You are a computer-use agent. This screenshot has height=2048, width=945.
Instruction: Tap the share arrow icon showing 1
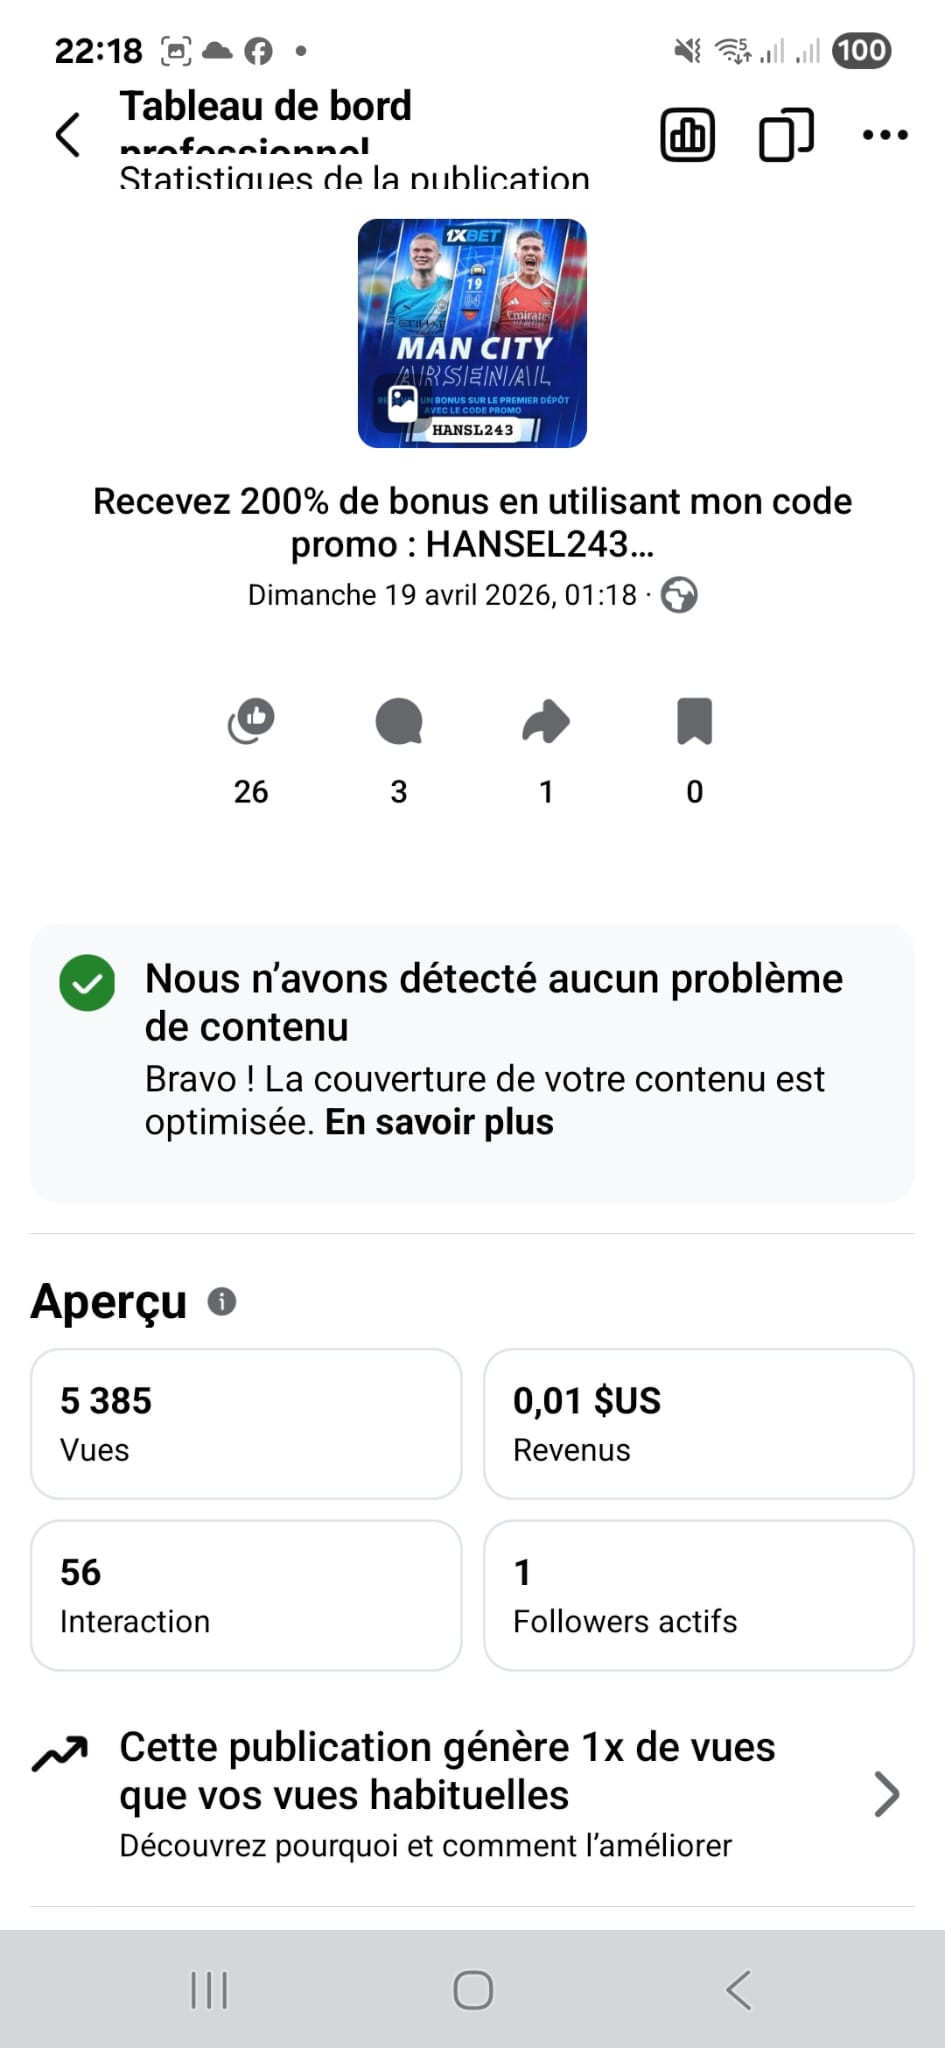[546, 721]
